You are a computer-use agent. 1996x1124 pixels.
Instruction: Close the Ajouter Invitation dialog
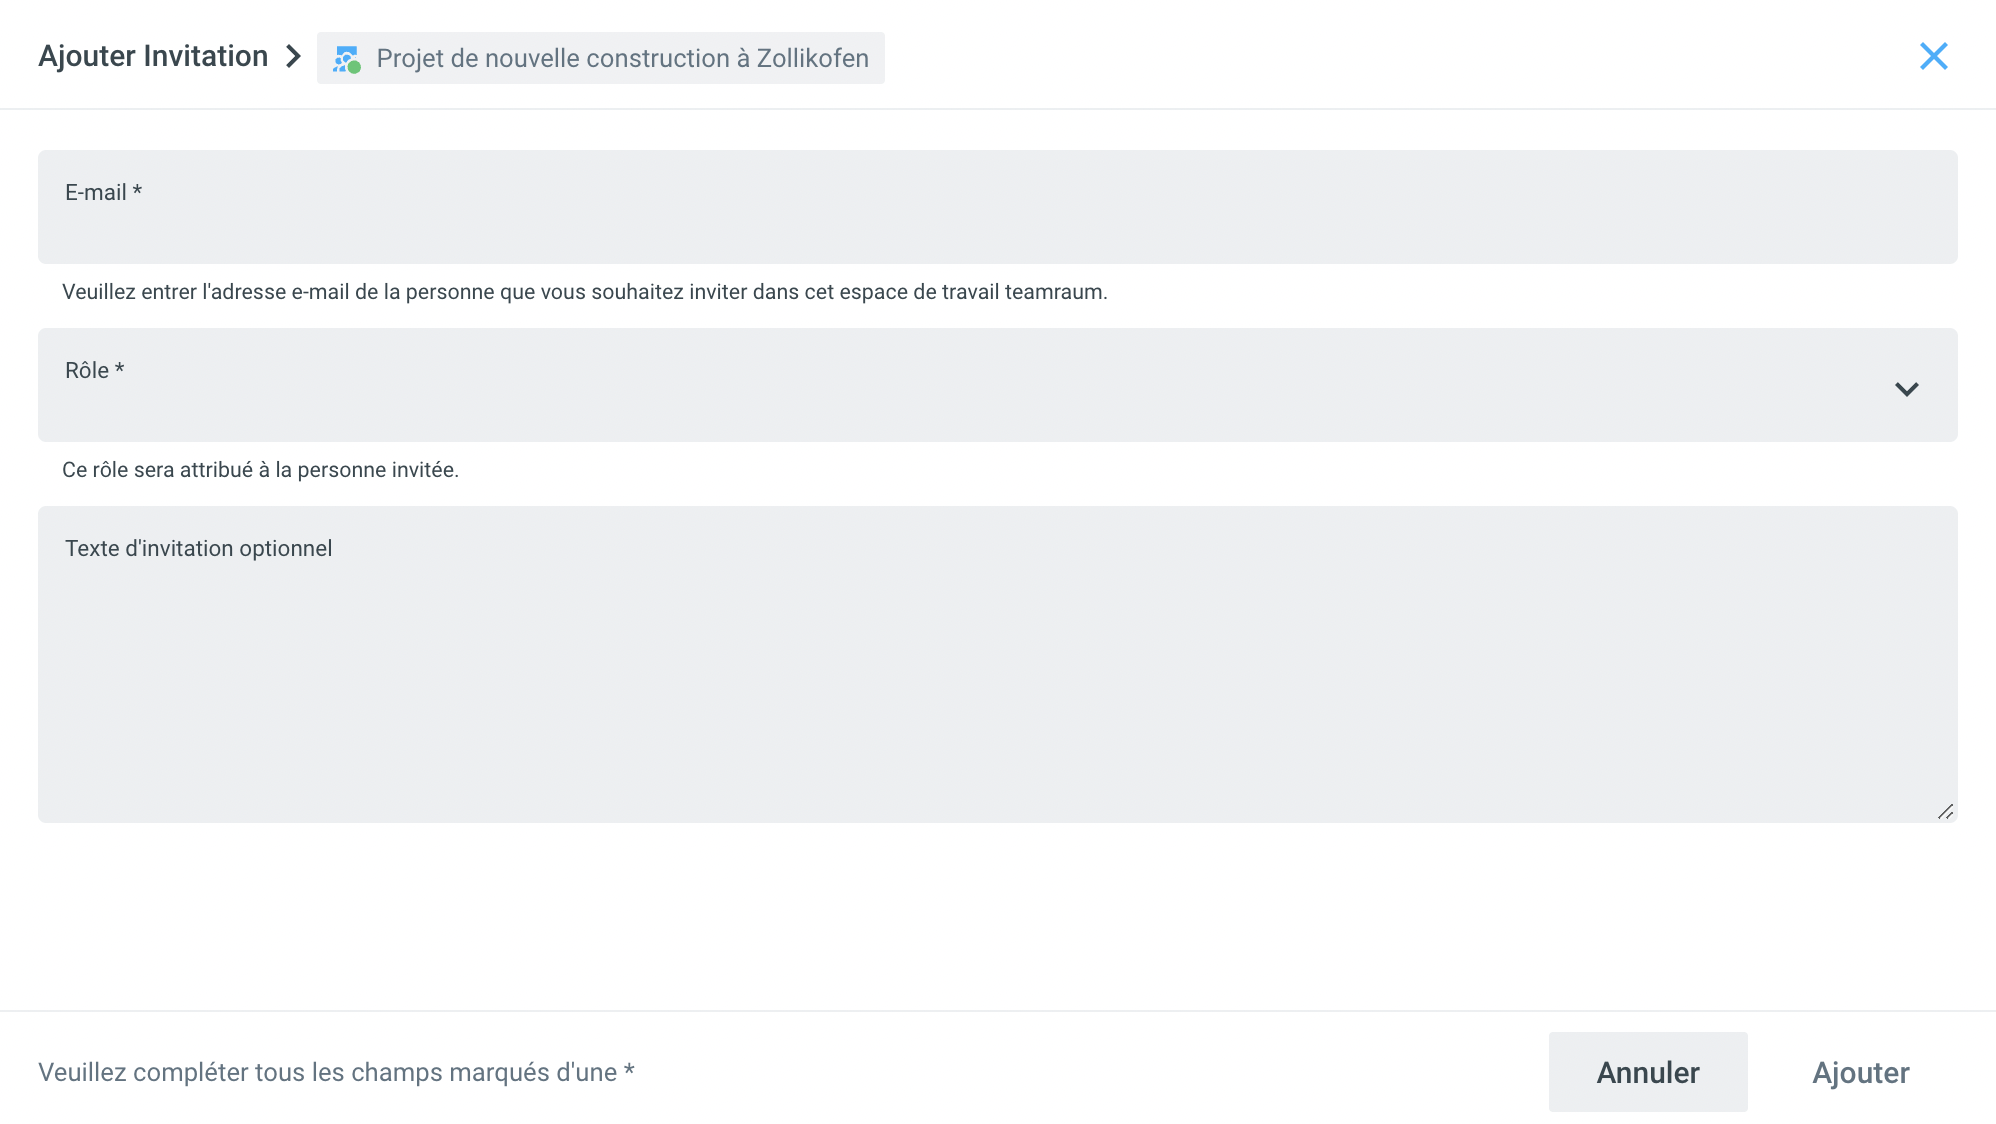coord(1933,56)
